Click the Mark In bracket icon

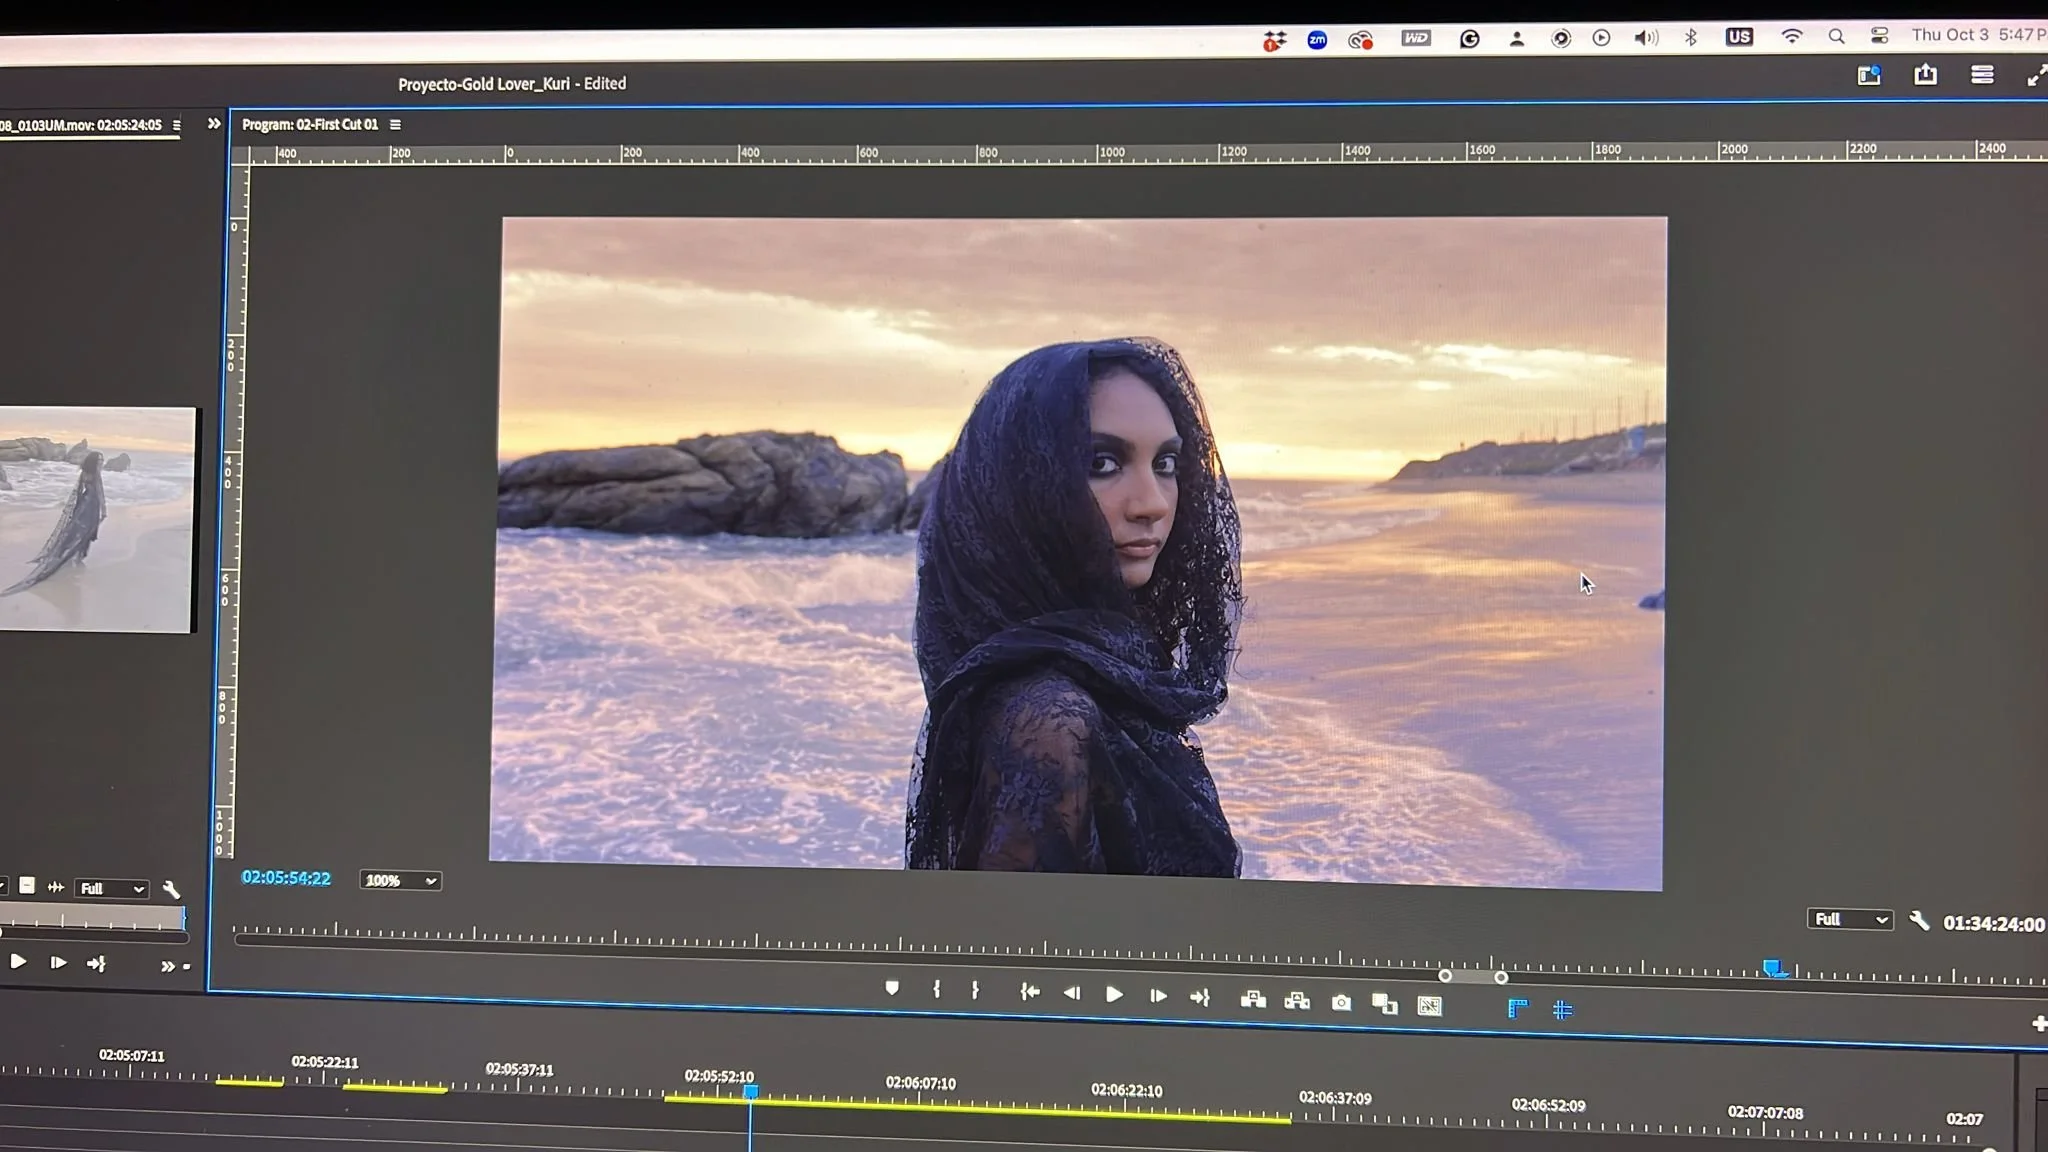point(937,989)
